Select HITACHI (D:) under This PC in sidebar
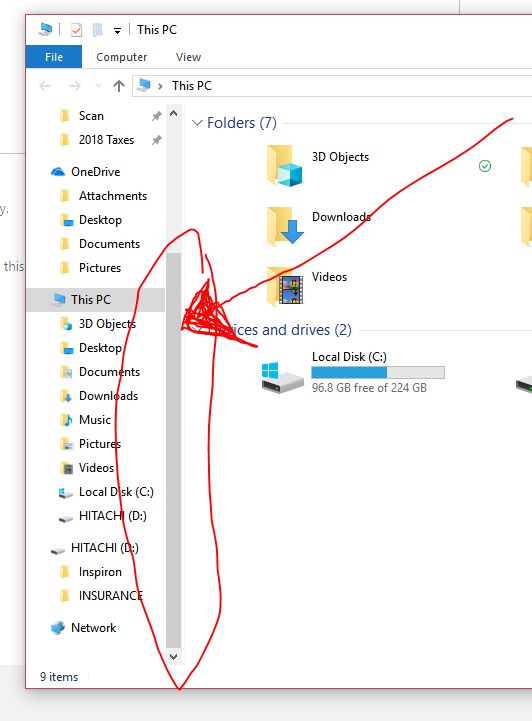 [113, 516]
